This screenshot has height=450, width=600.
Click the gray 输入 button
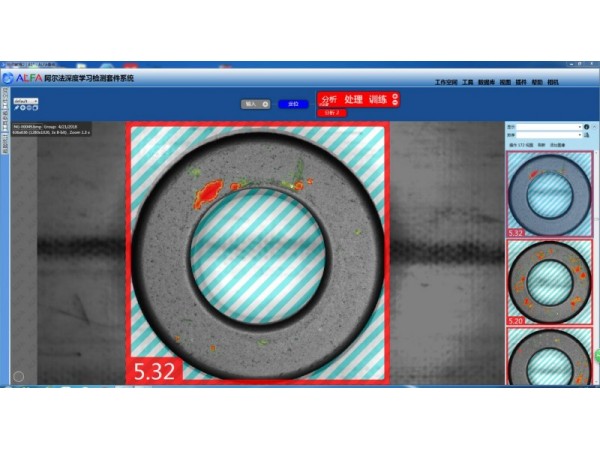point(255,103)
